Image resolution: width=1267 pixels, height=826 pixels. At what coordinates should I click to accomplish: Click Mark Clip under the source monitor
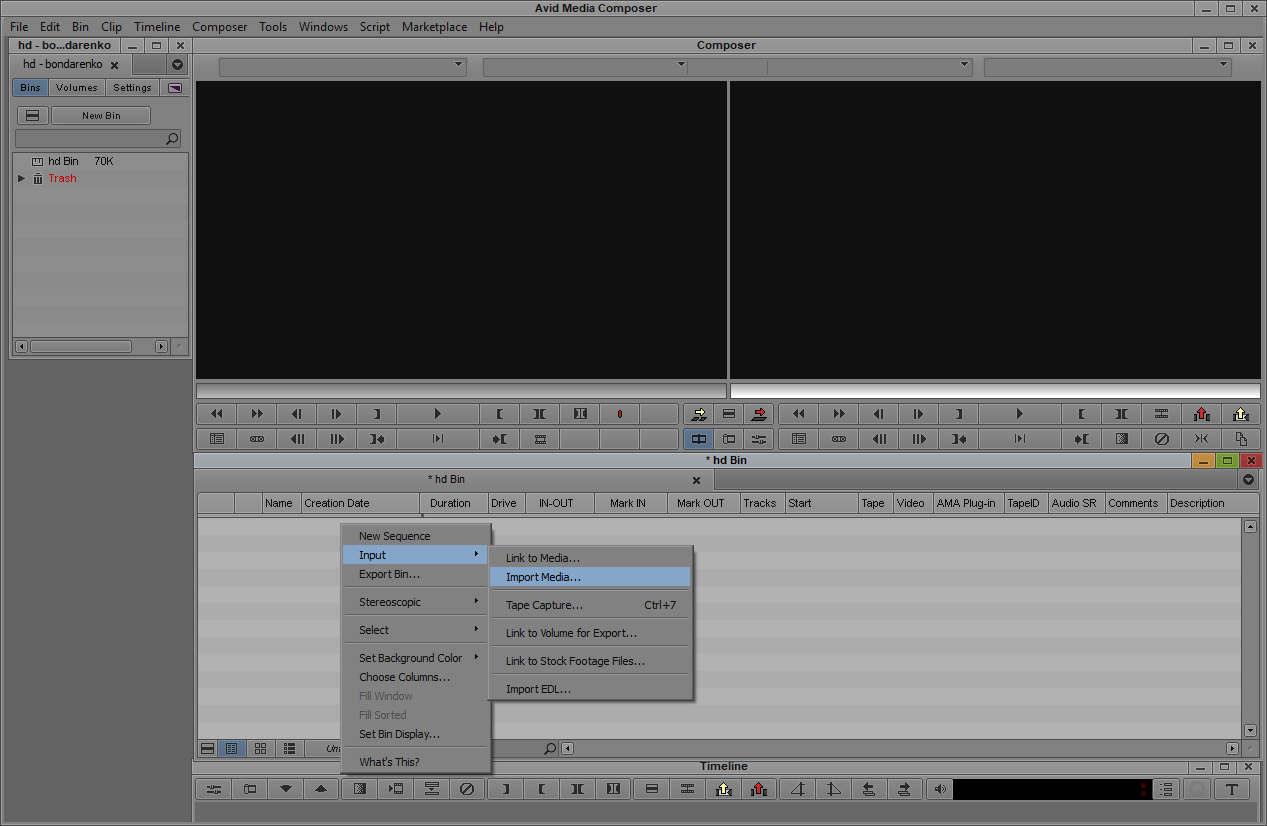pyautogui.click(x=539, y=414)
